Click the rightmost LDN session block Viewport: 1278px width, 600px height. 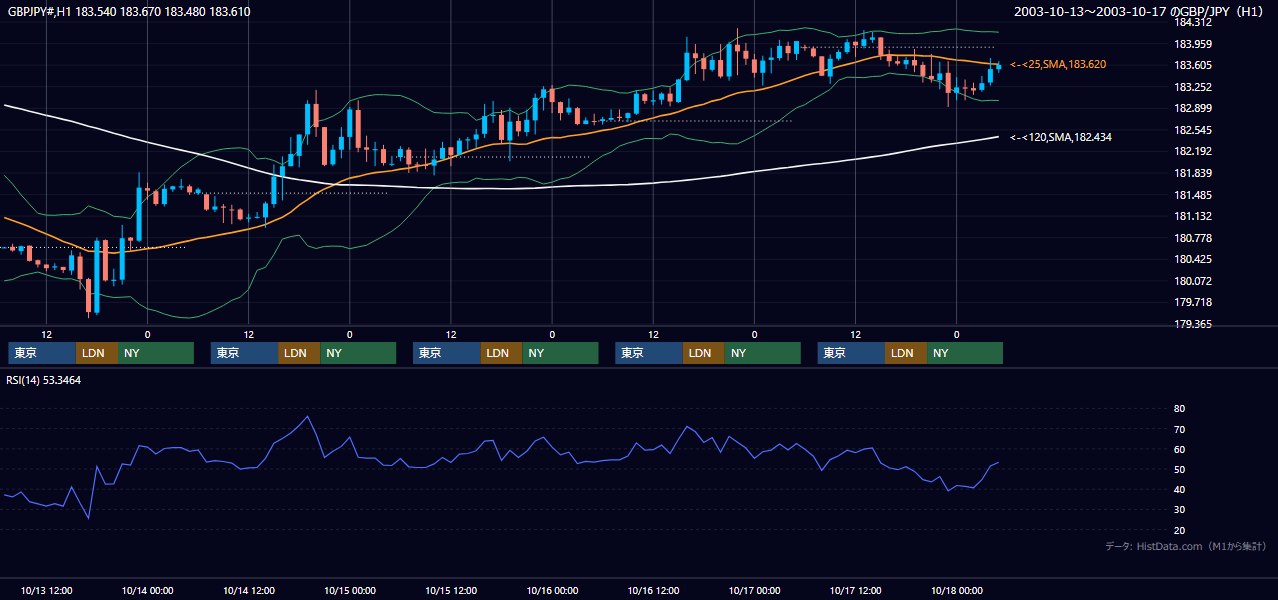[x=906, y=353]
